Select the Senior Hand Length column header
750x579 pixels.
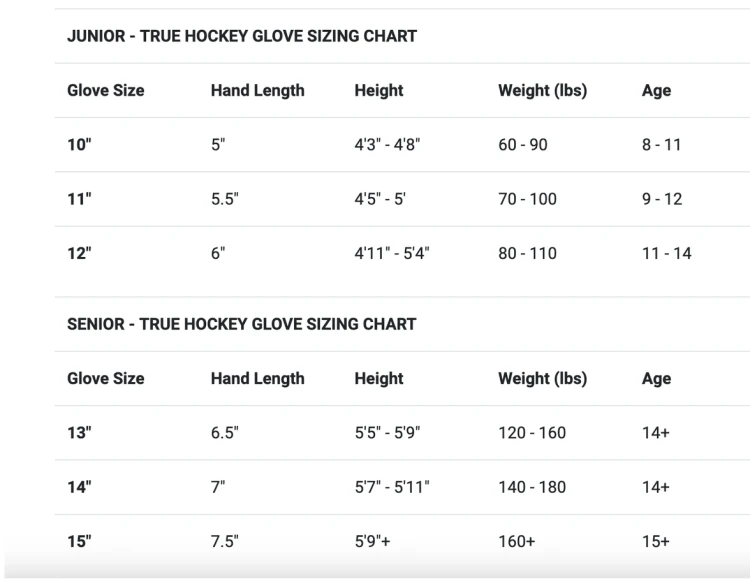[258, 378]
